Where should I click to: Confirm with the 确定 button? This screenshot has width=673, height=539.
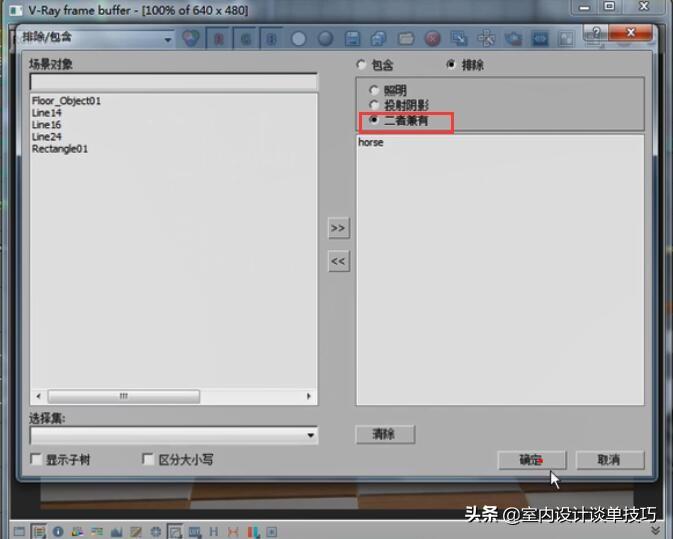[532, 460]
